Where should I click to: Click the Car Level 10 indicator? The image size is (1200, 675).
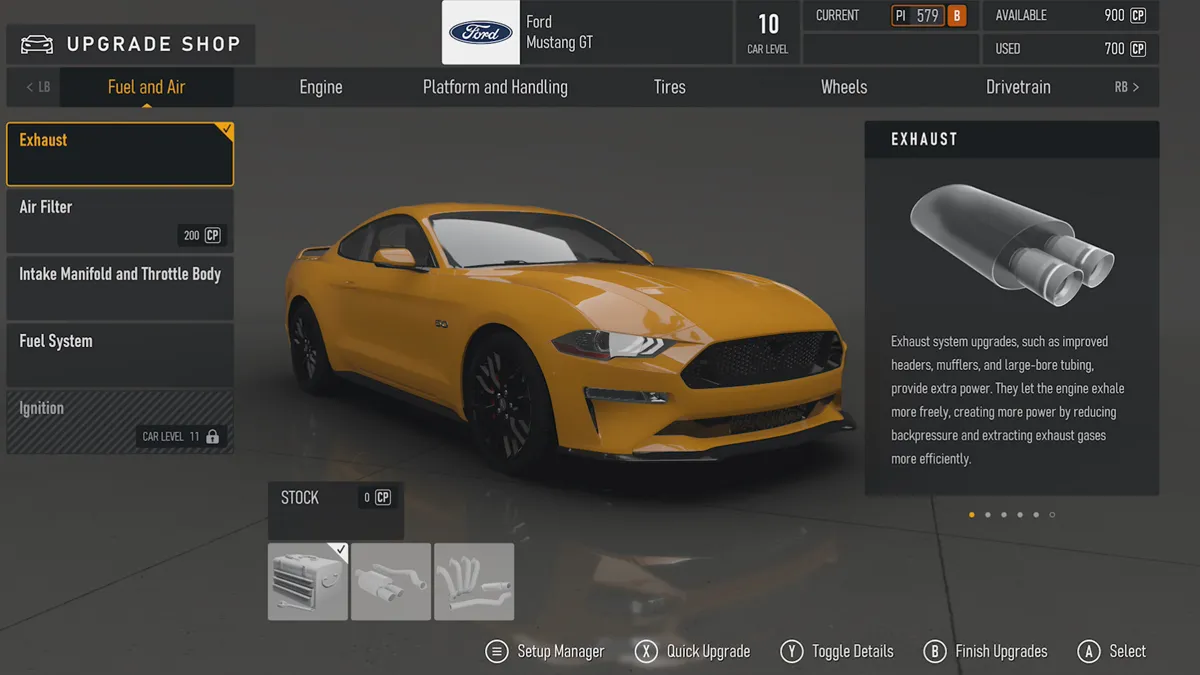767,32
